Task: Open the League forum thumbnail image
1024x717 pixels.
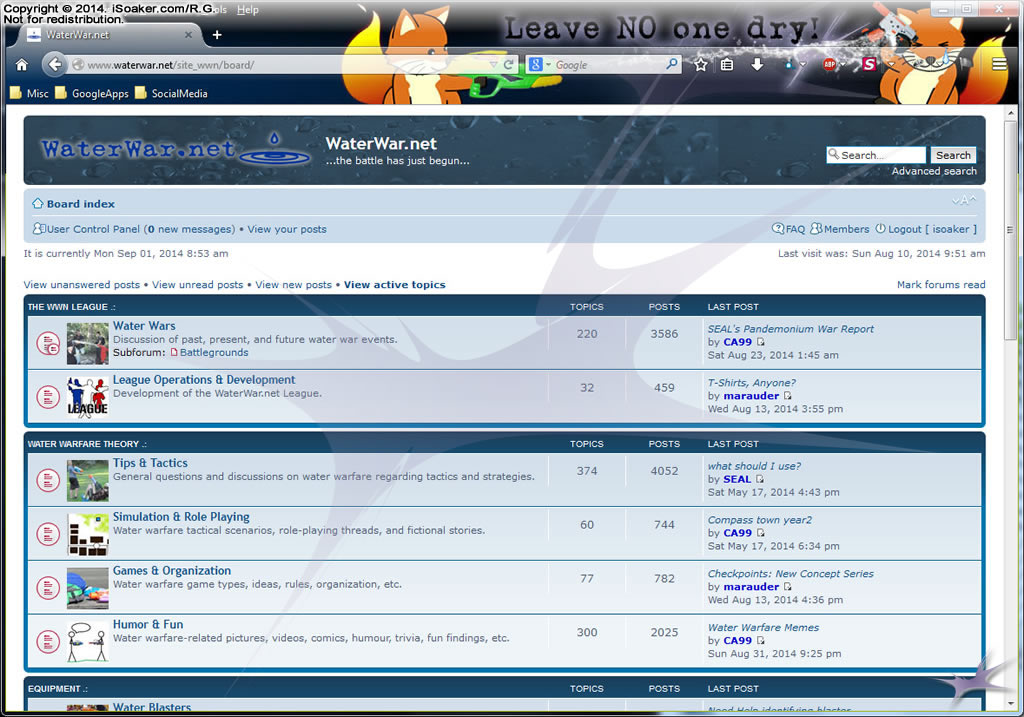Action: point(88,397)
